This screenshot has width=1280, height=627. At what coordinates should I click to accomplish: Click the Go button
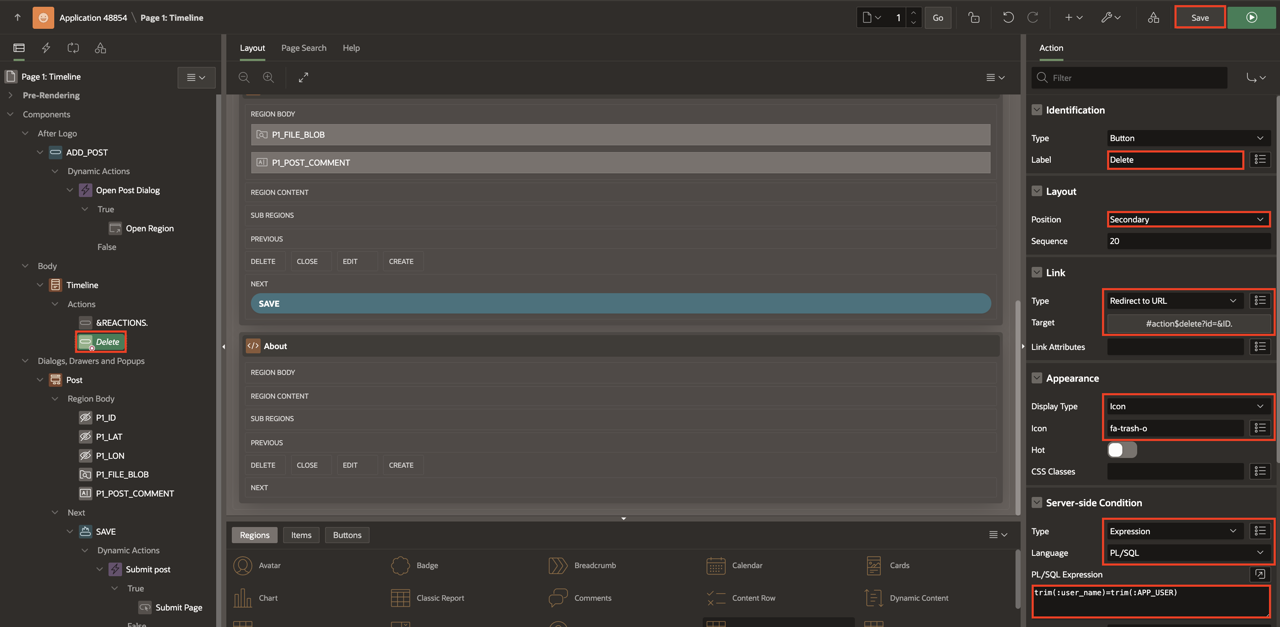(x=937, y=17)
